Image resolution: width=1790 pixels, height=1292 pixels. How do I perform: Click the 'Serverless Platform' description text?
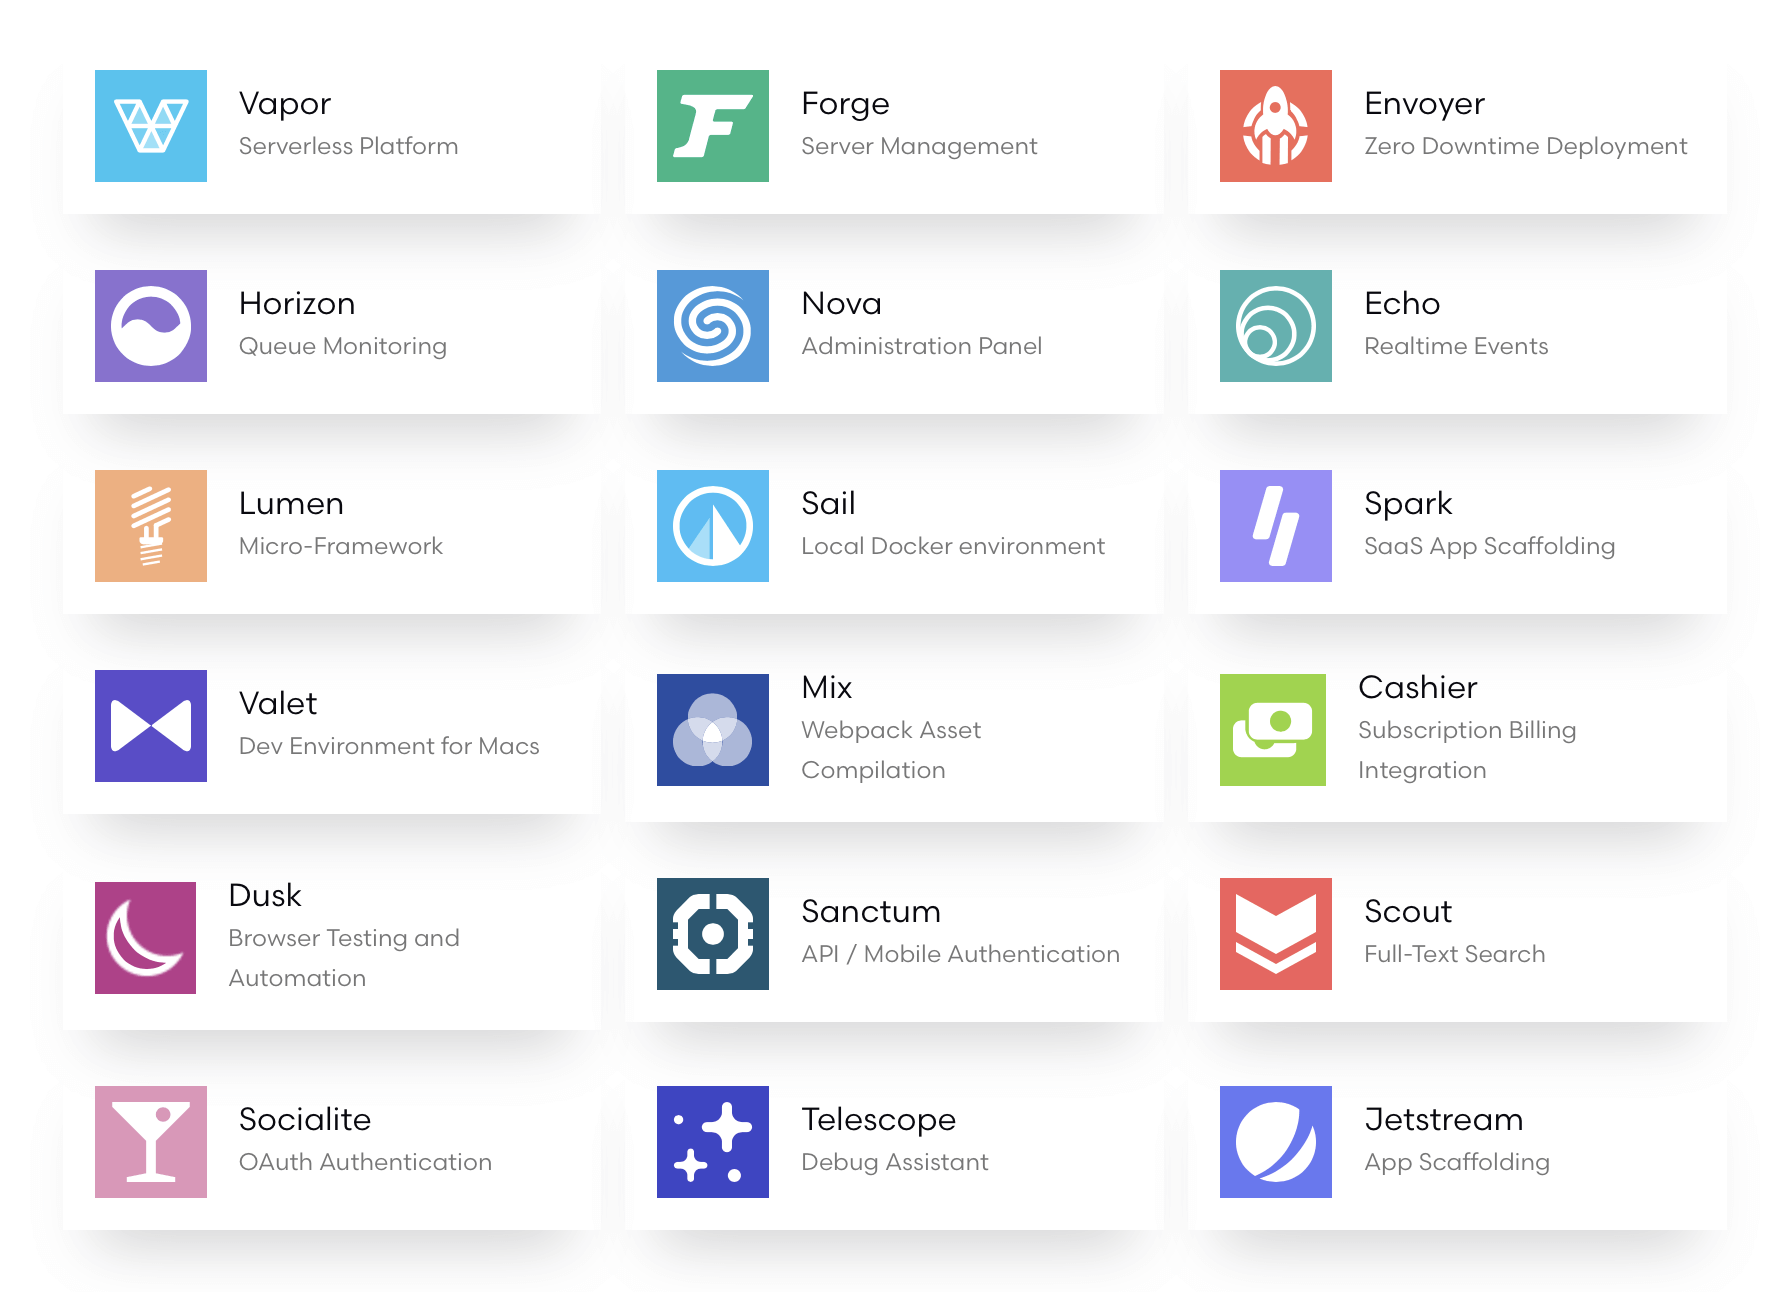(348, 146)
